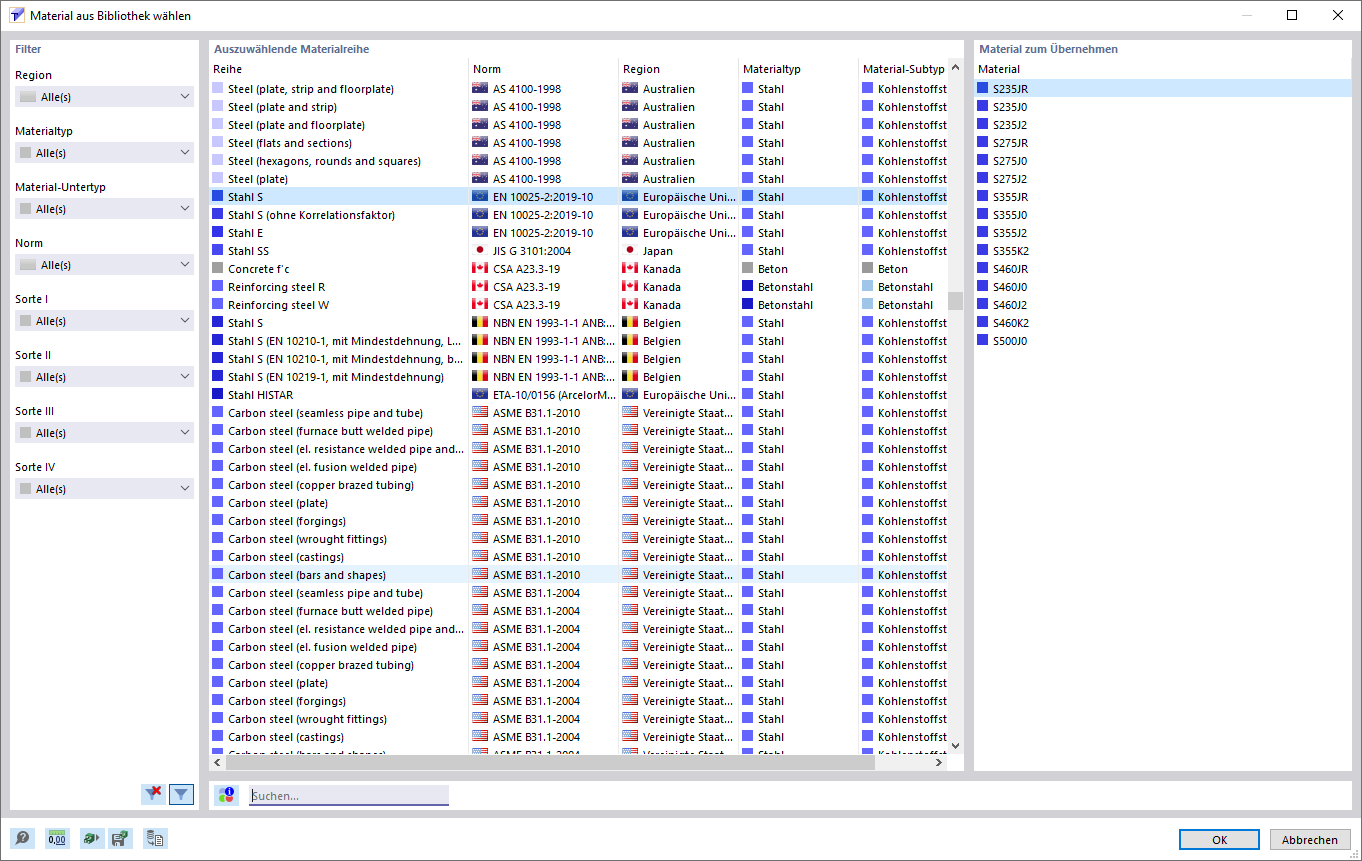Viewport: 1362px width, 861px height.
Task: Click the blue swatch next to S275J0
Action: tap(983, 161)
